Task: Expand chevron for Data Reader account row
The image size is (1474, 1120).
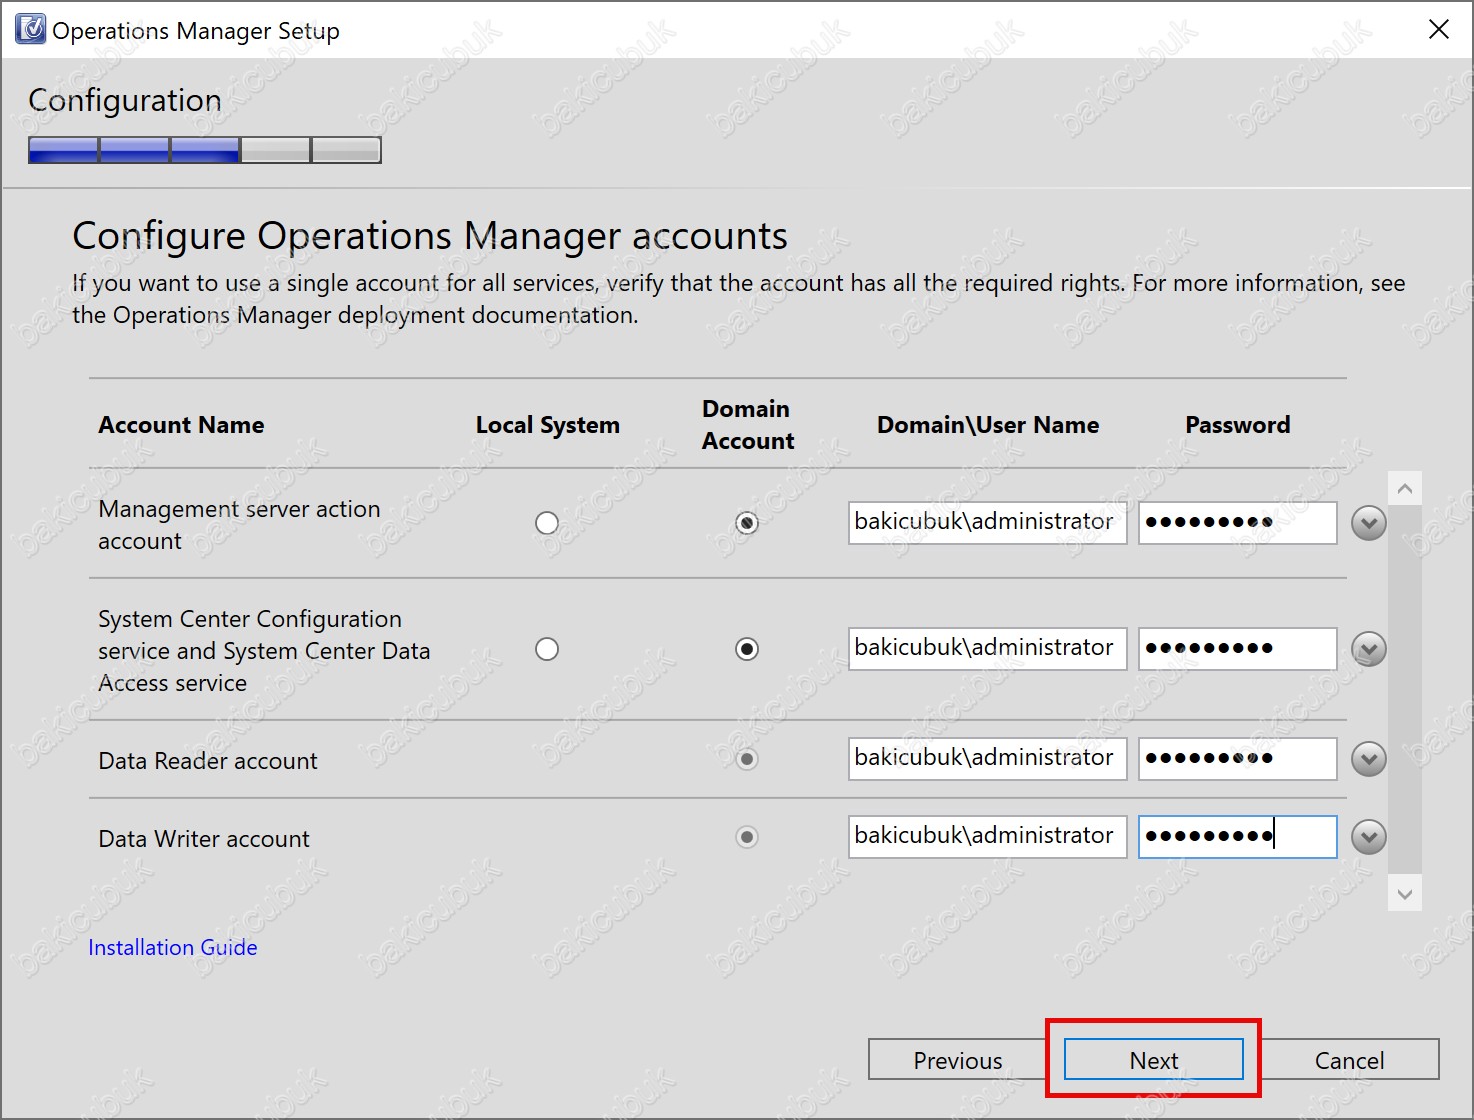Action: tap(1369, 759)
